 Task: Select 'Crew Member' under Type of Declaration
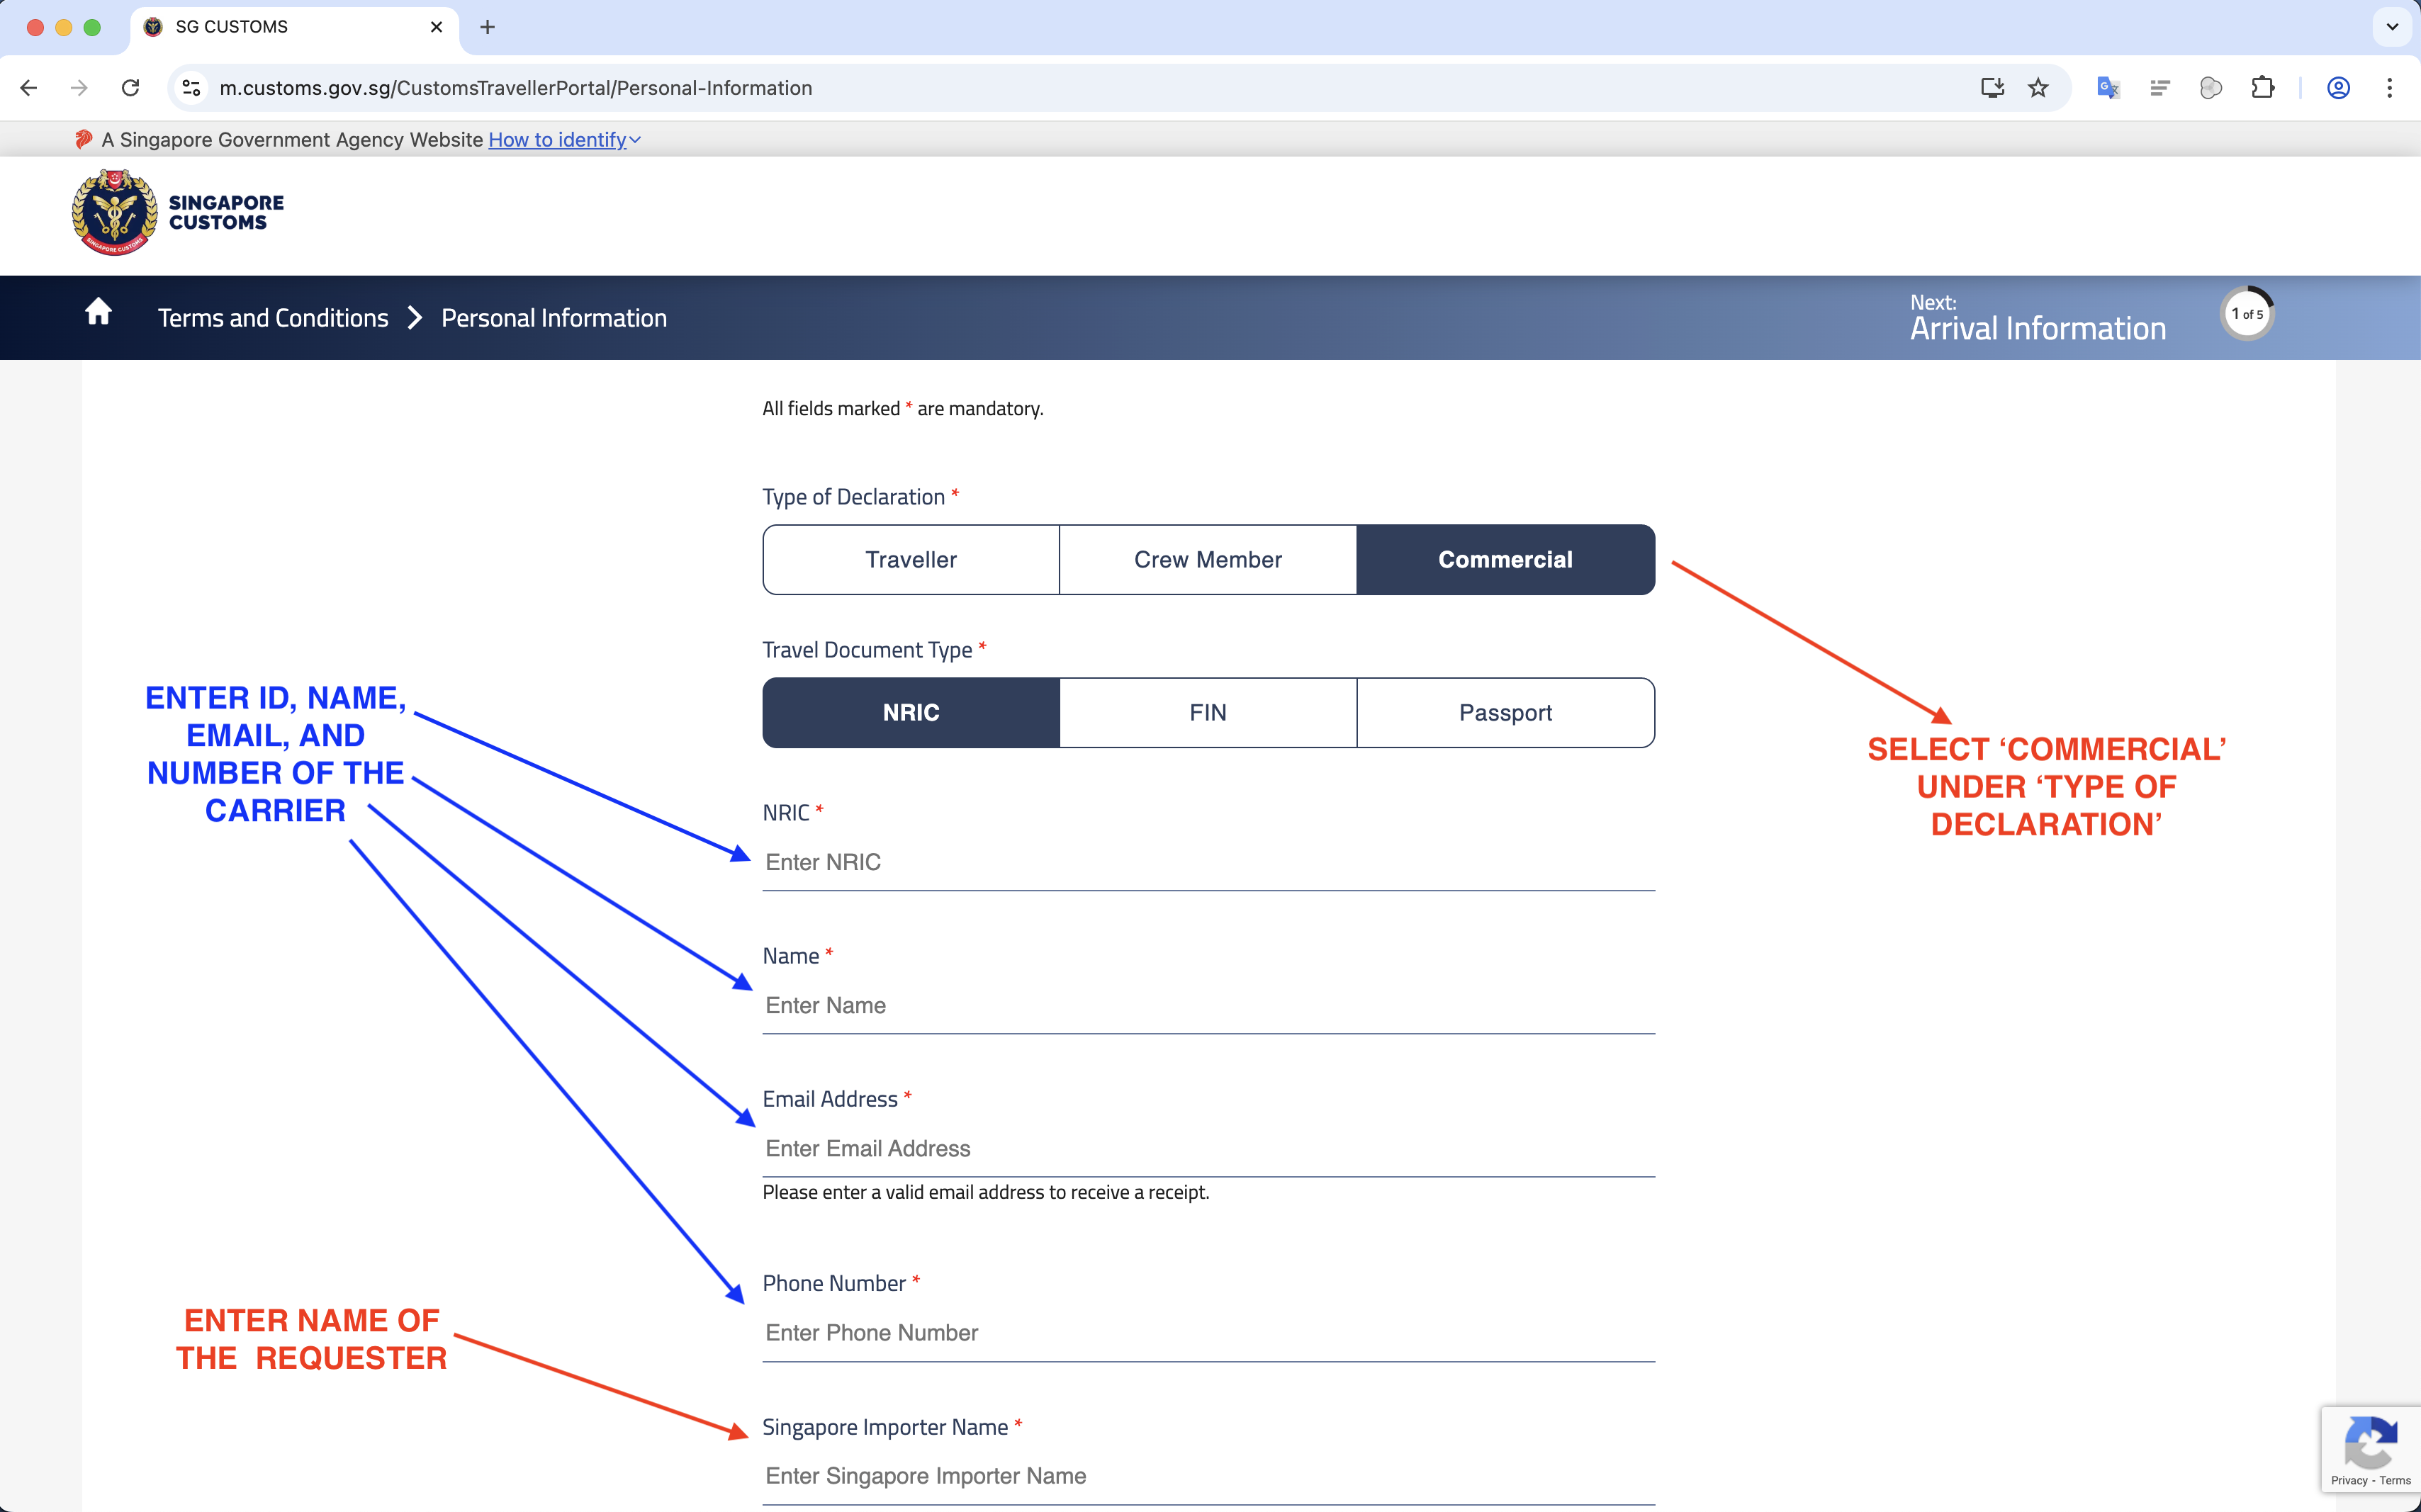[x=1206, y=559]
